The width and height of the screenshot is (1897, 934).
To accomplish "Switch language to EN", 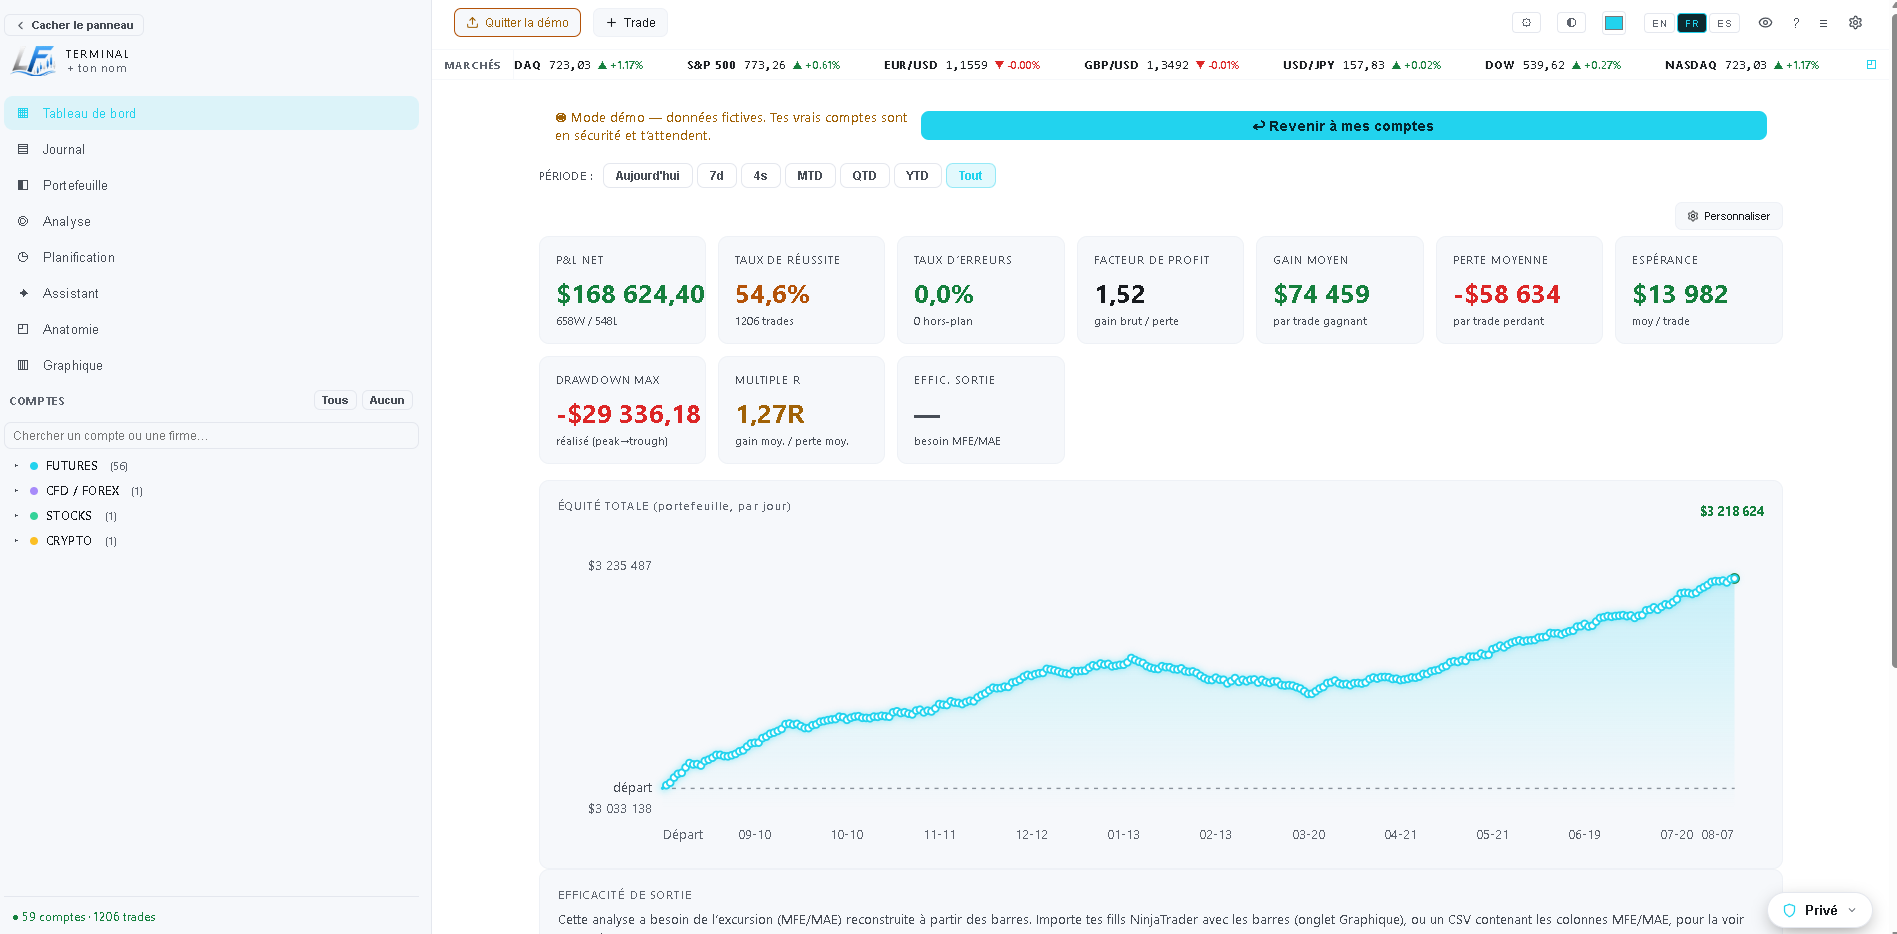I will pyautogui.click(x=1660, y=23).
